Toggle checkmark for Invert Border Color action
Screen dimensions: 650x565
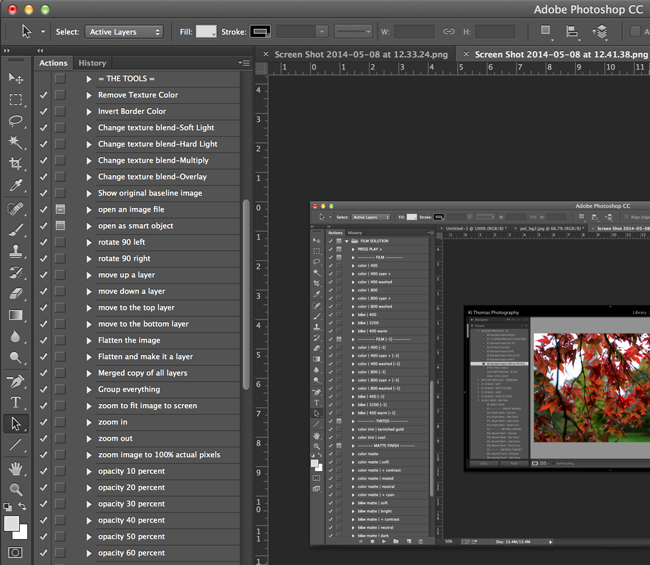click(x=43, y=112)
